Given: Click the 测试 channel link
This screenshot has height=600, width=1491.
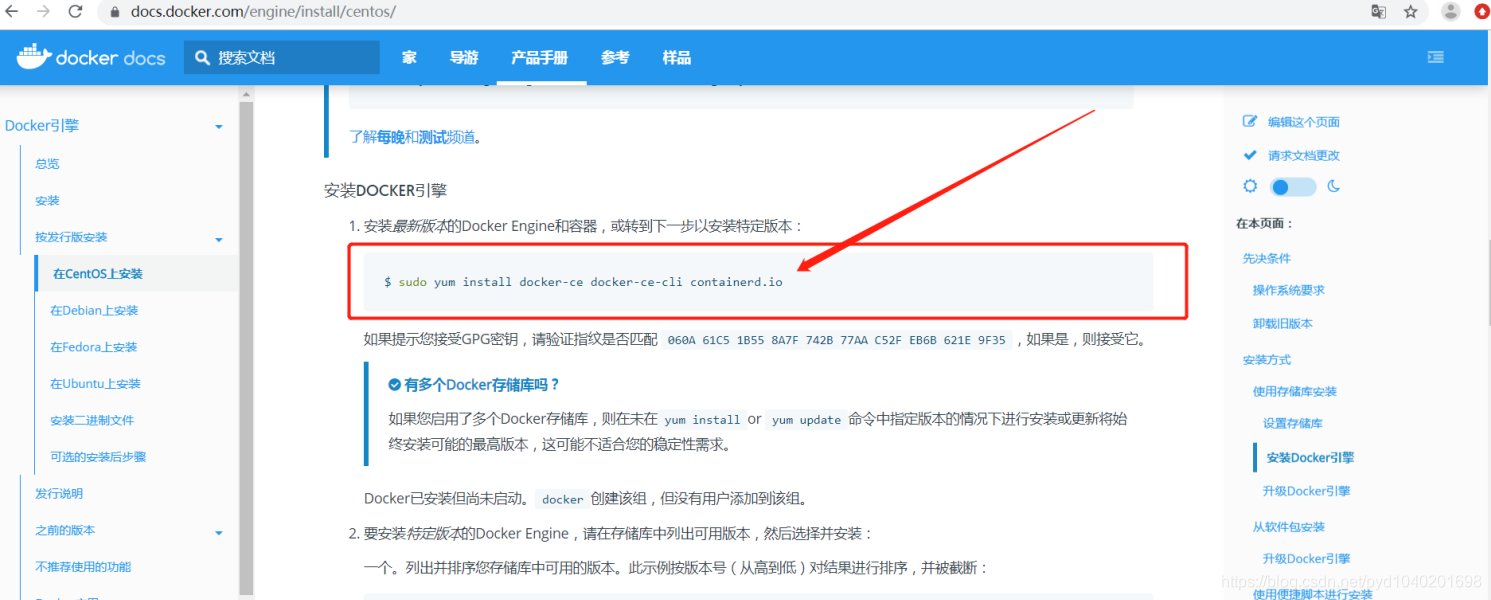Looking at the screenshot, I should pos(433,137).
